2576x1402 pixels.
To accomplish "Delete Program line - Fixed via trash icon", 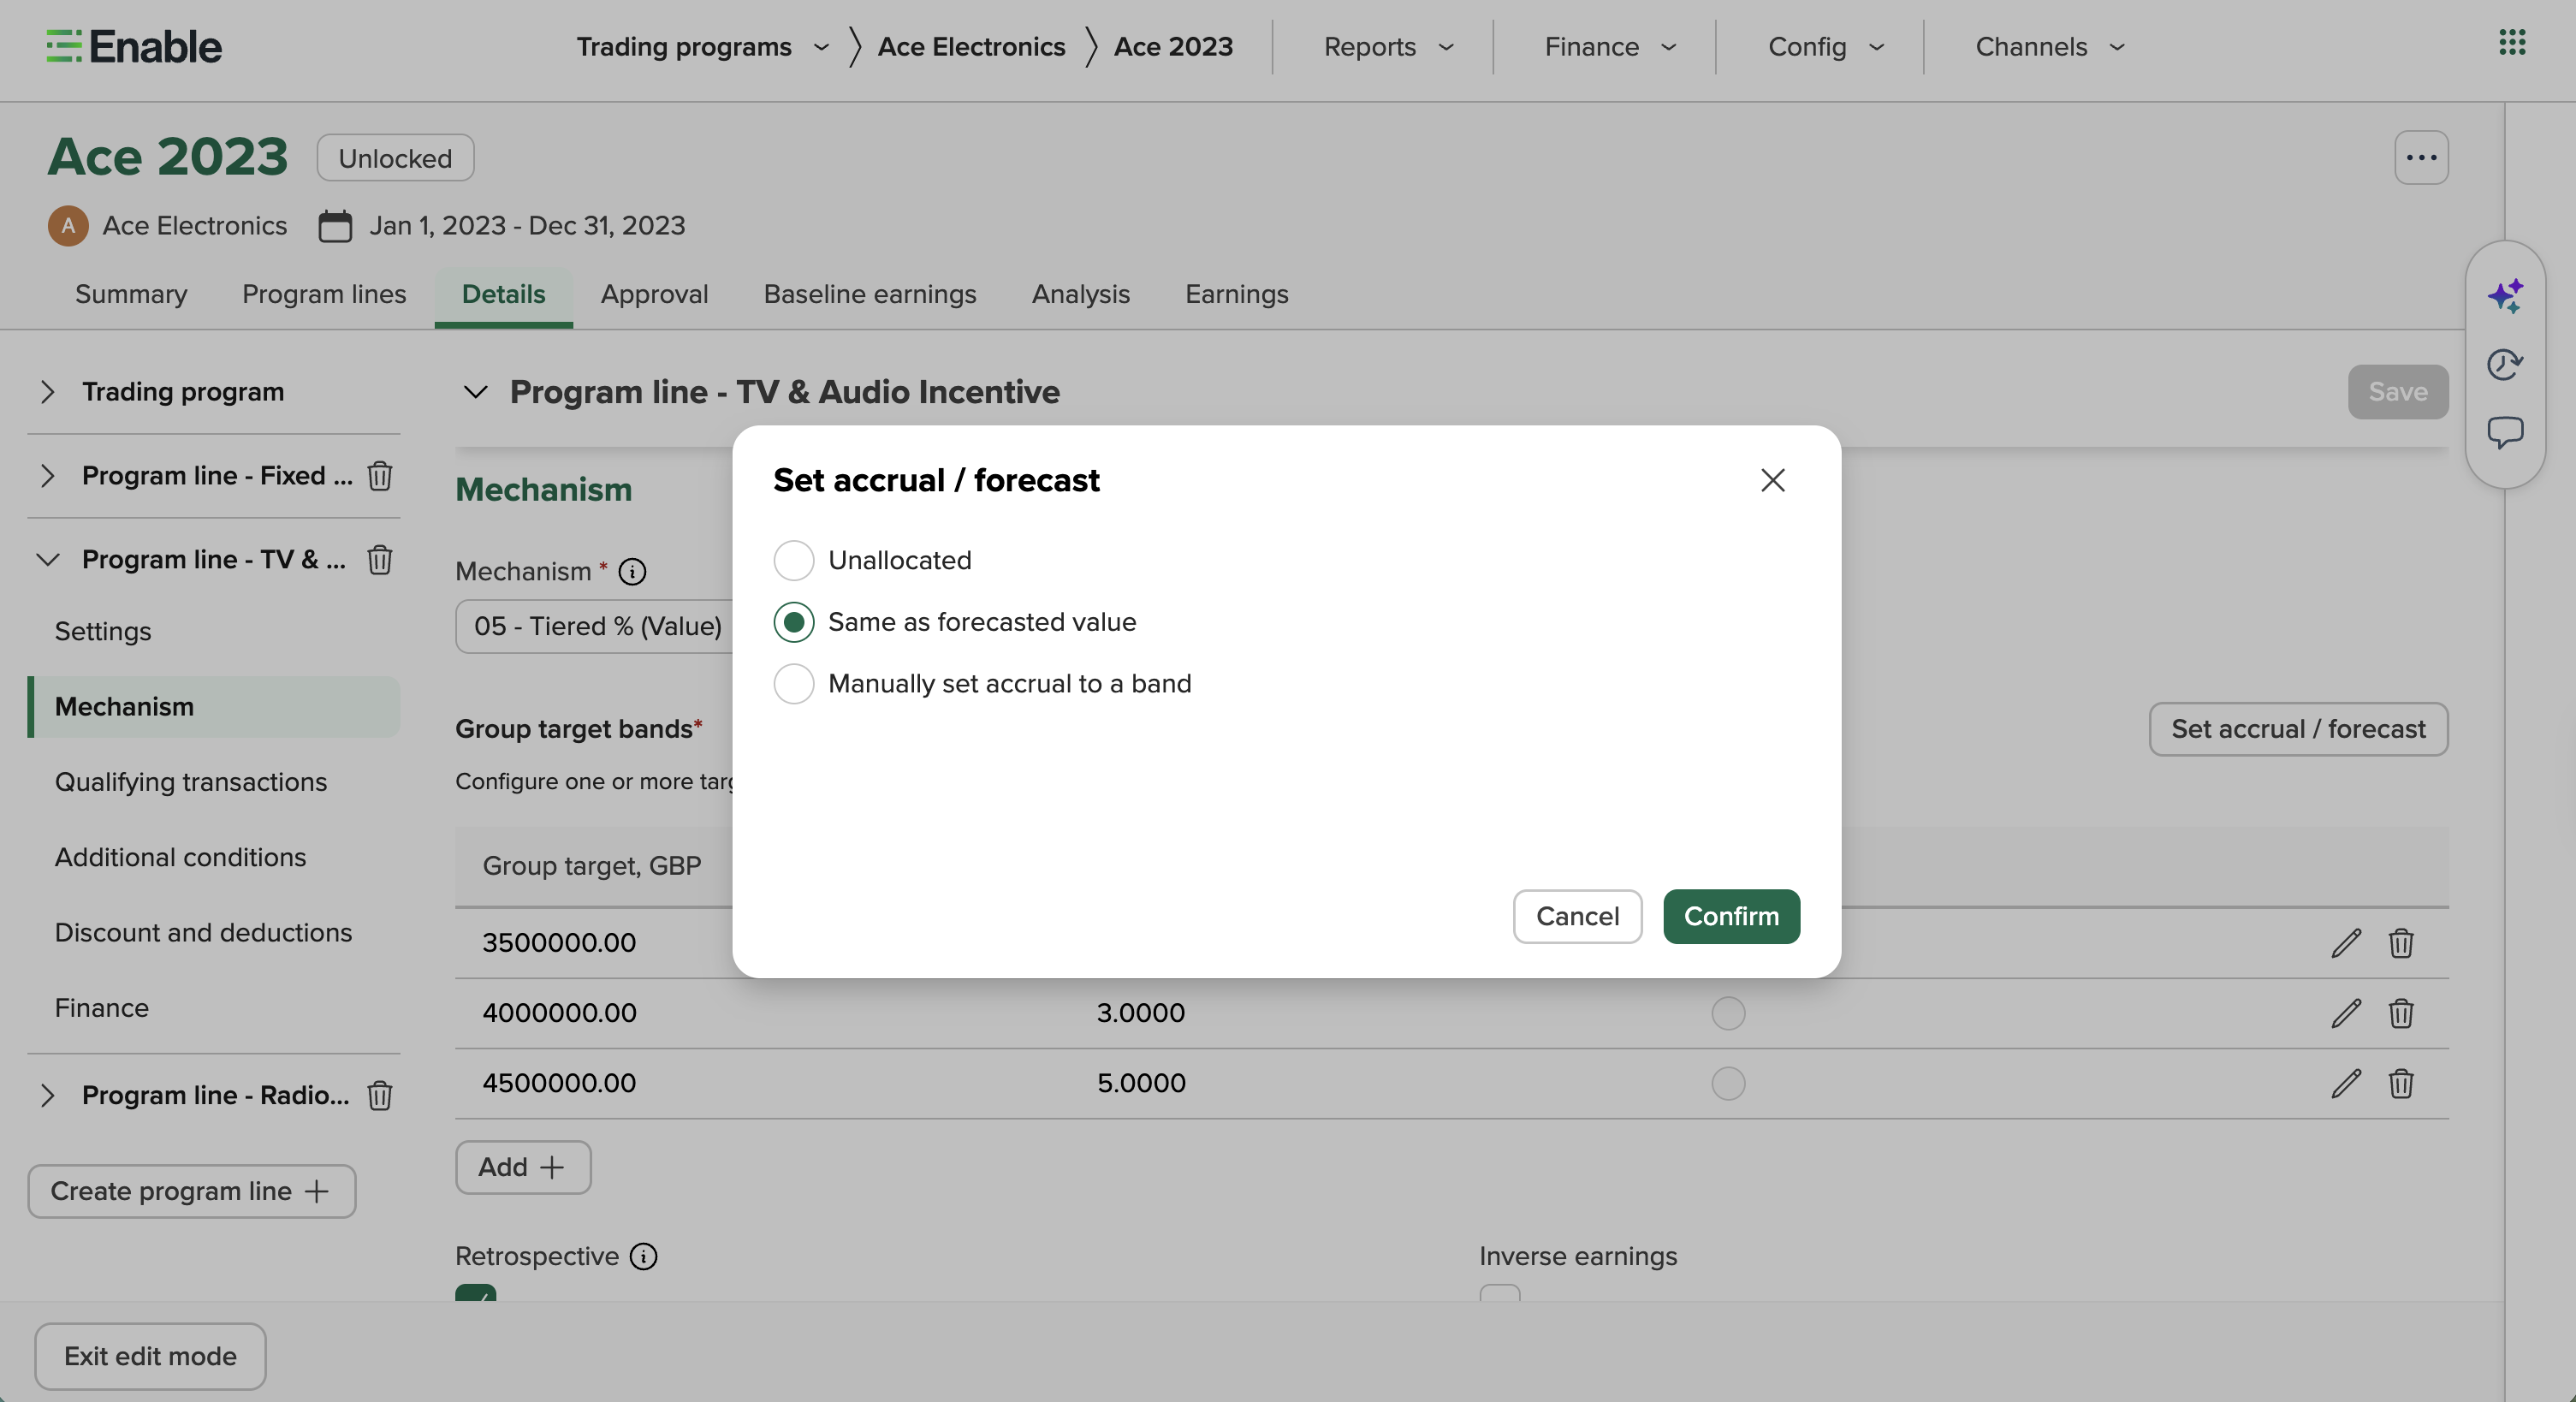I will point(379,476).
